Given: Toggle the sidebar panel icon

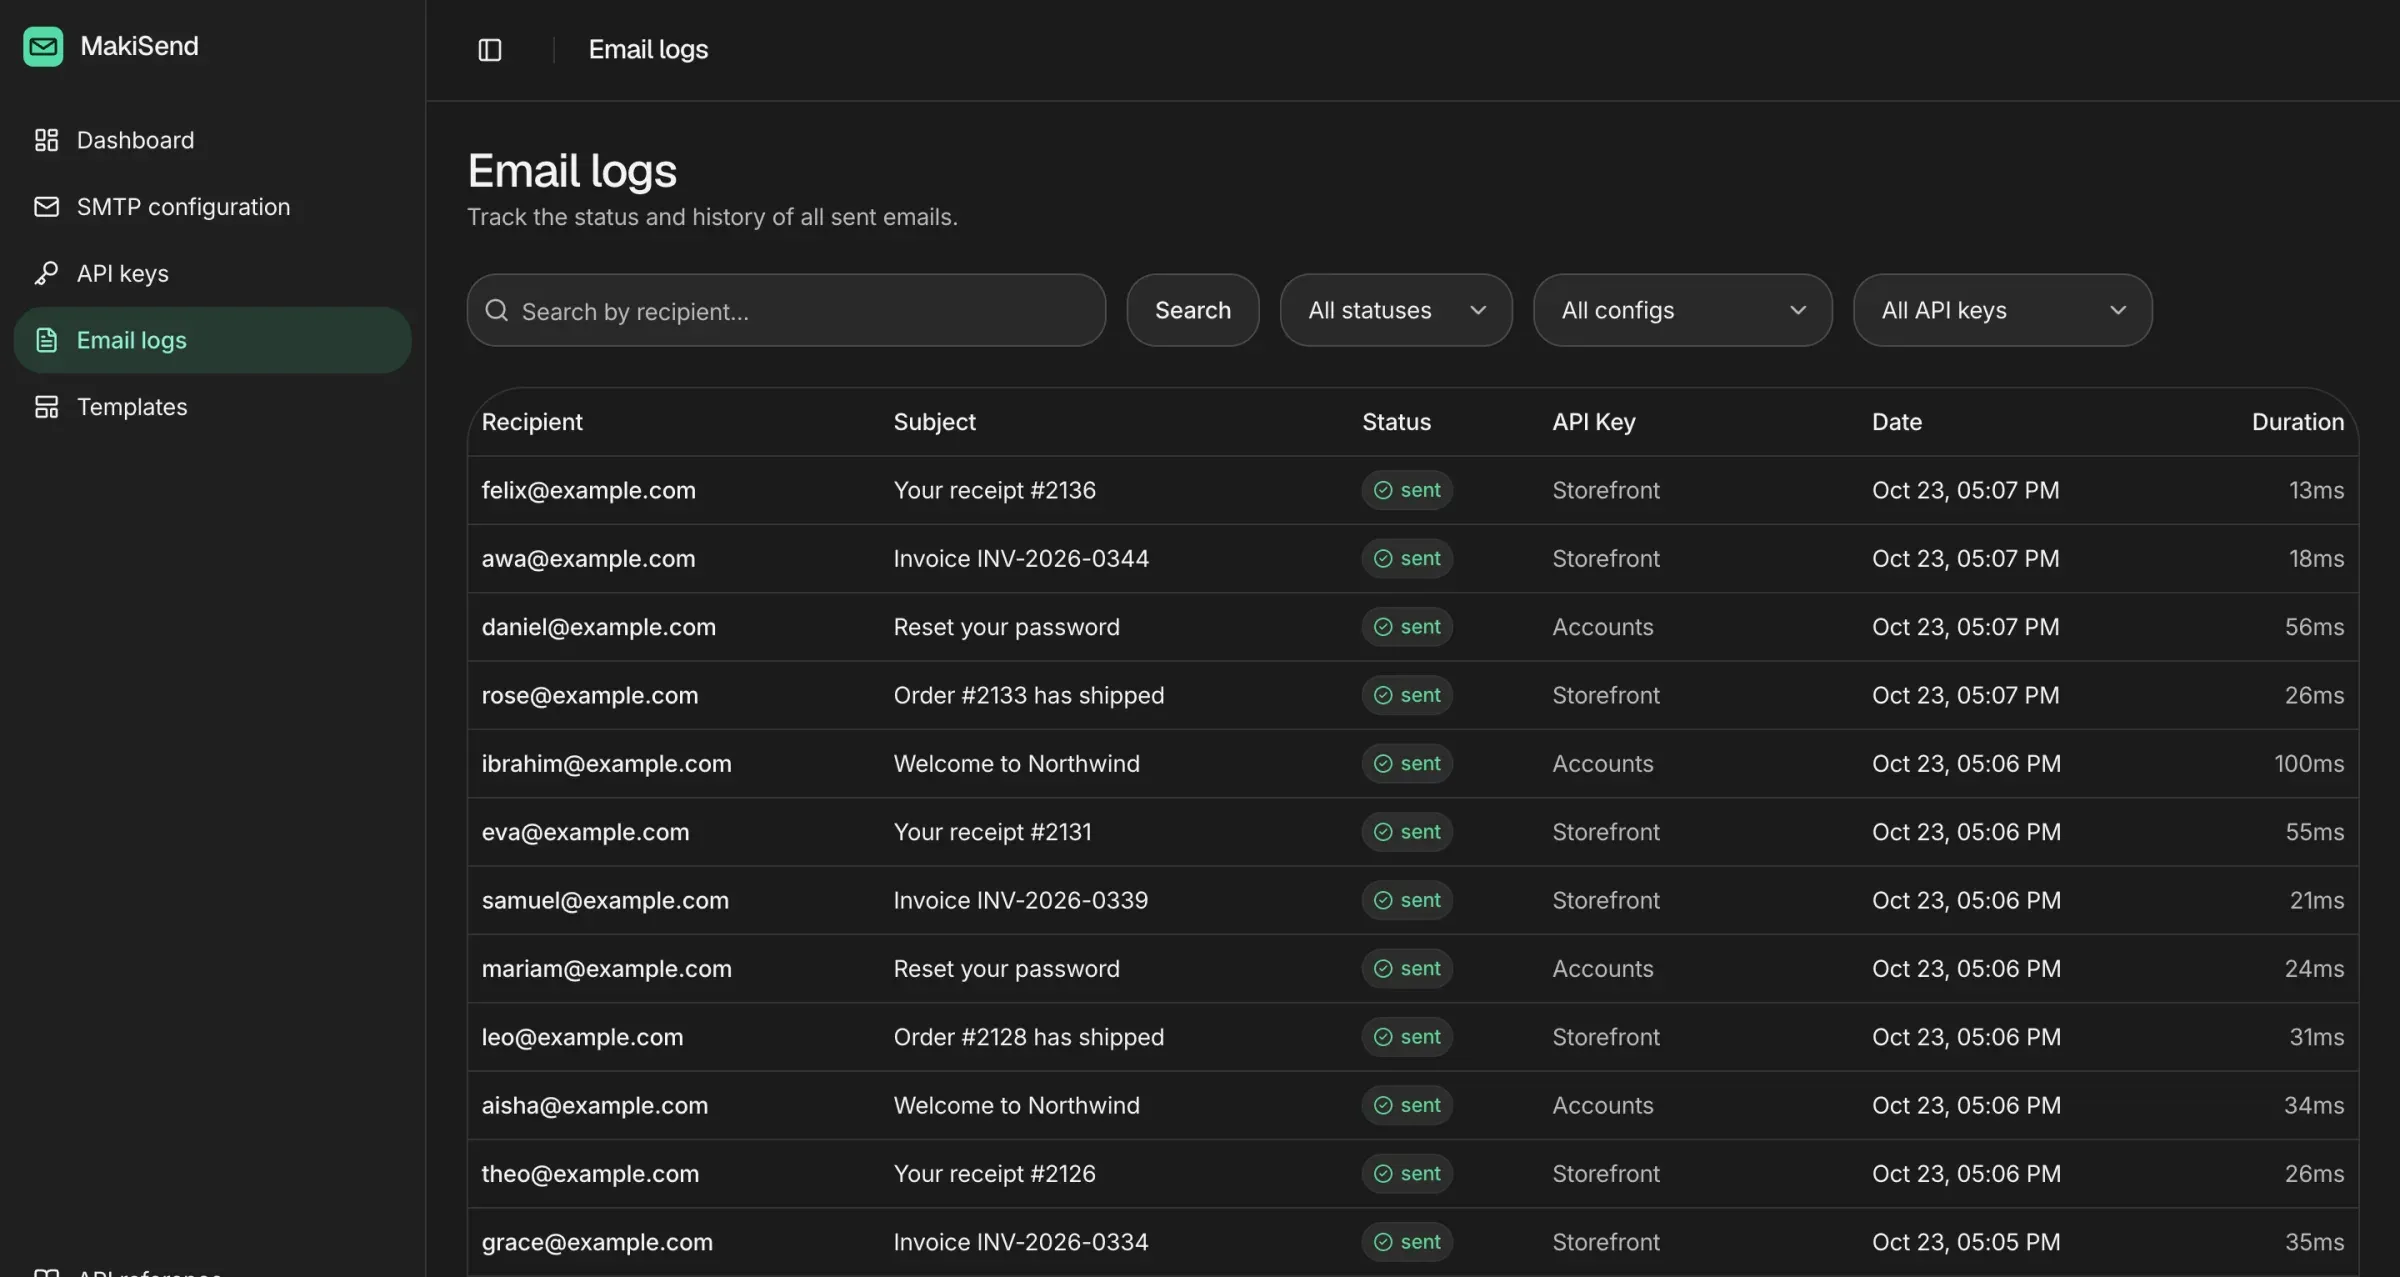Looking at the screenshot, I should point(490,49).
